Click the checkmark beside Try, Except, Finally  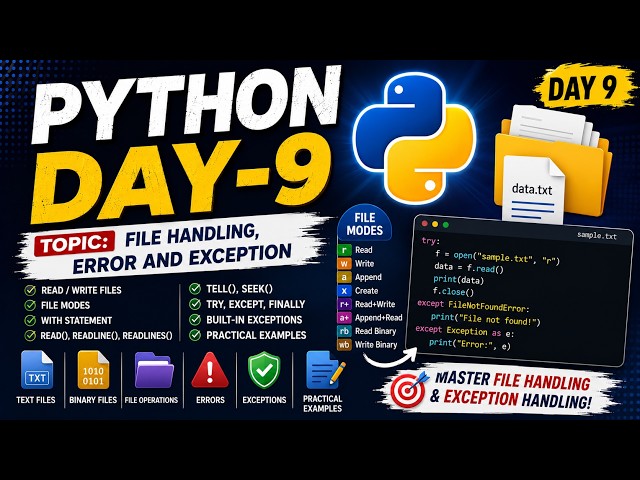click(x=195, y=304)
